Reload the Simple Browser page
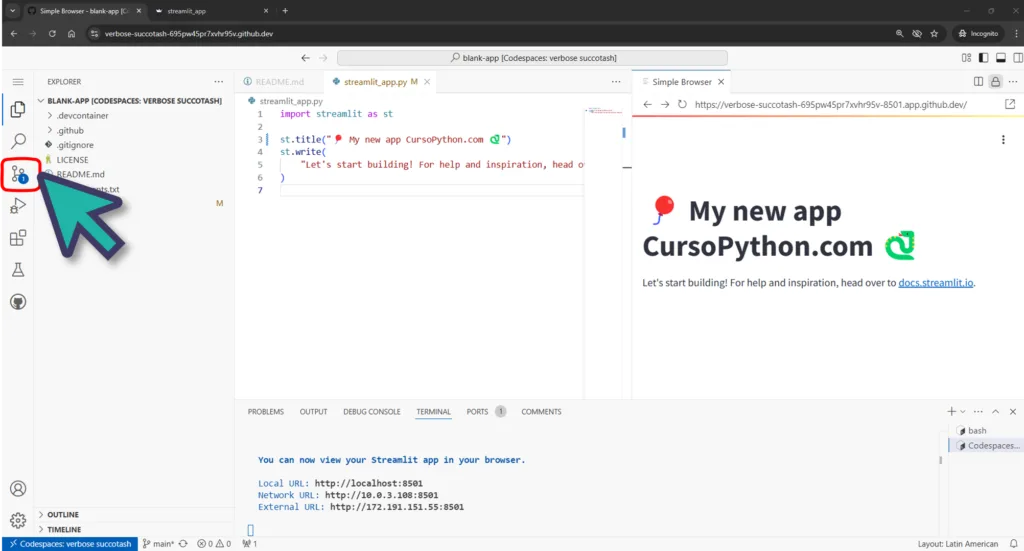The width and height of the screenshot is (1024, 551). [x=682, y=104]
